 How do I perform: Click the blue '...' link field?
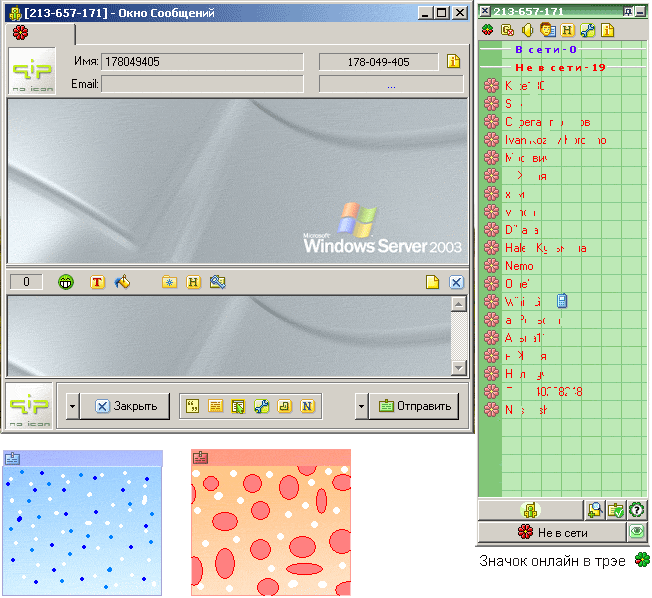click(x=391, y=84)
